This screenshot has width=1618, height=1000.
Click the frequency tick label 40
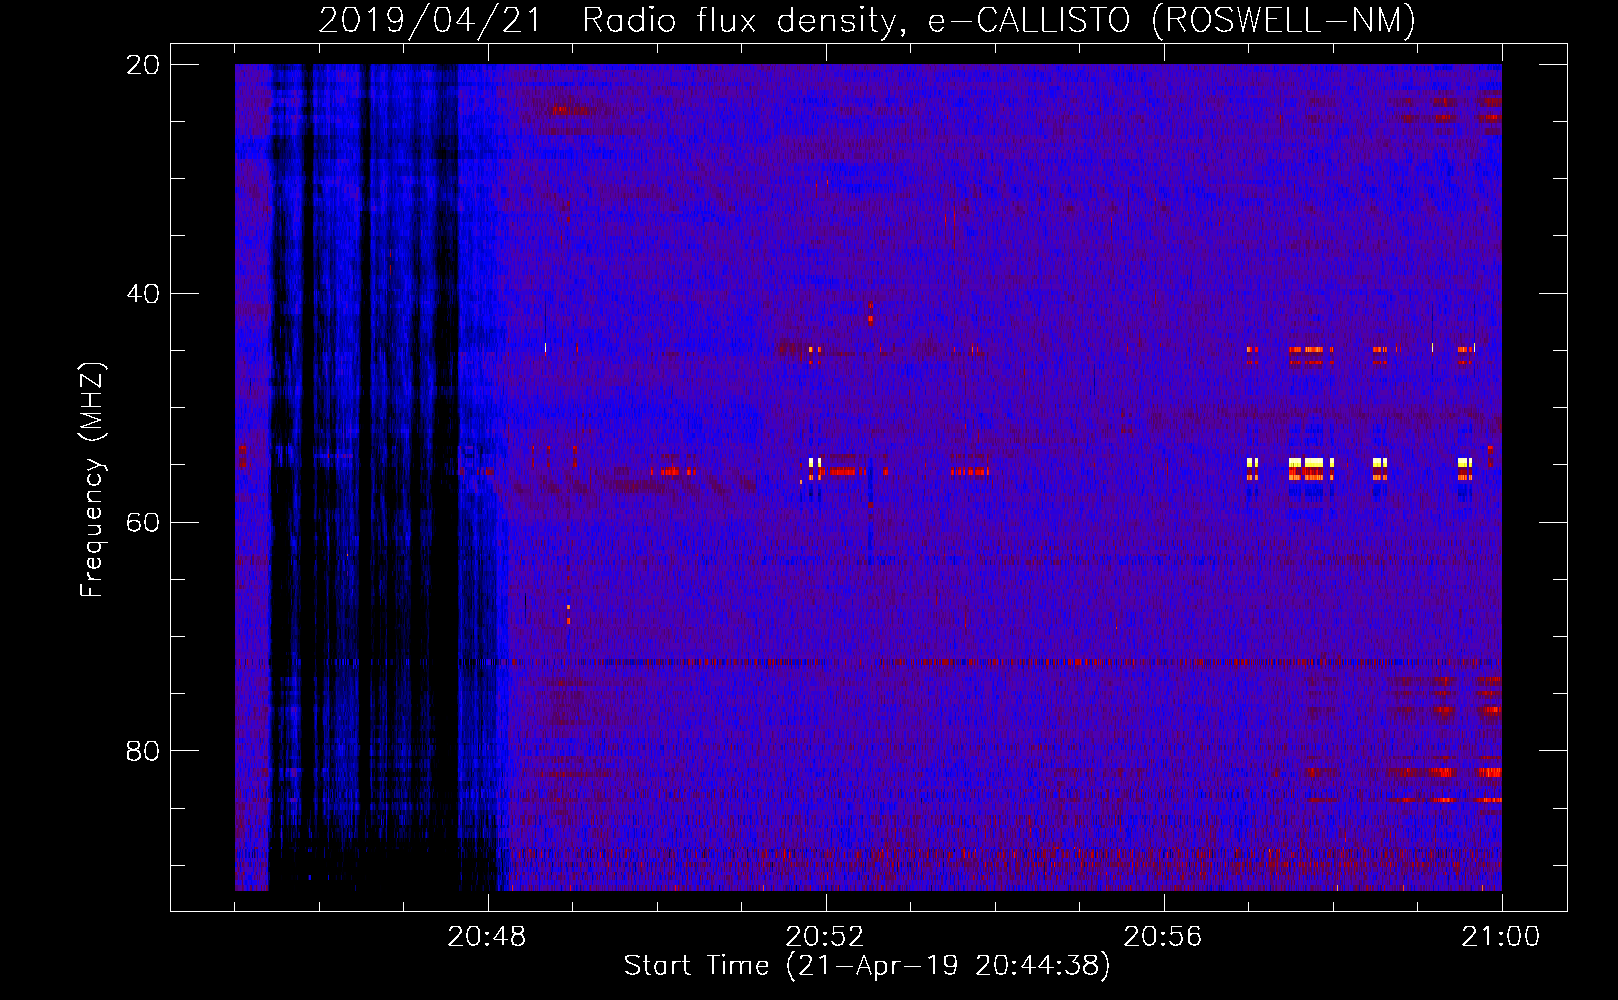[x=143, y=293]
